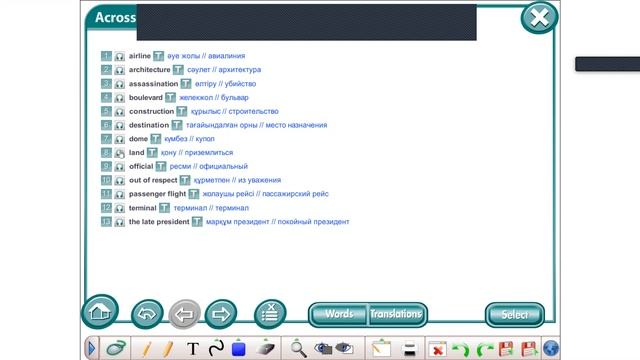Select the Text tool

193,349
